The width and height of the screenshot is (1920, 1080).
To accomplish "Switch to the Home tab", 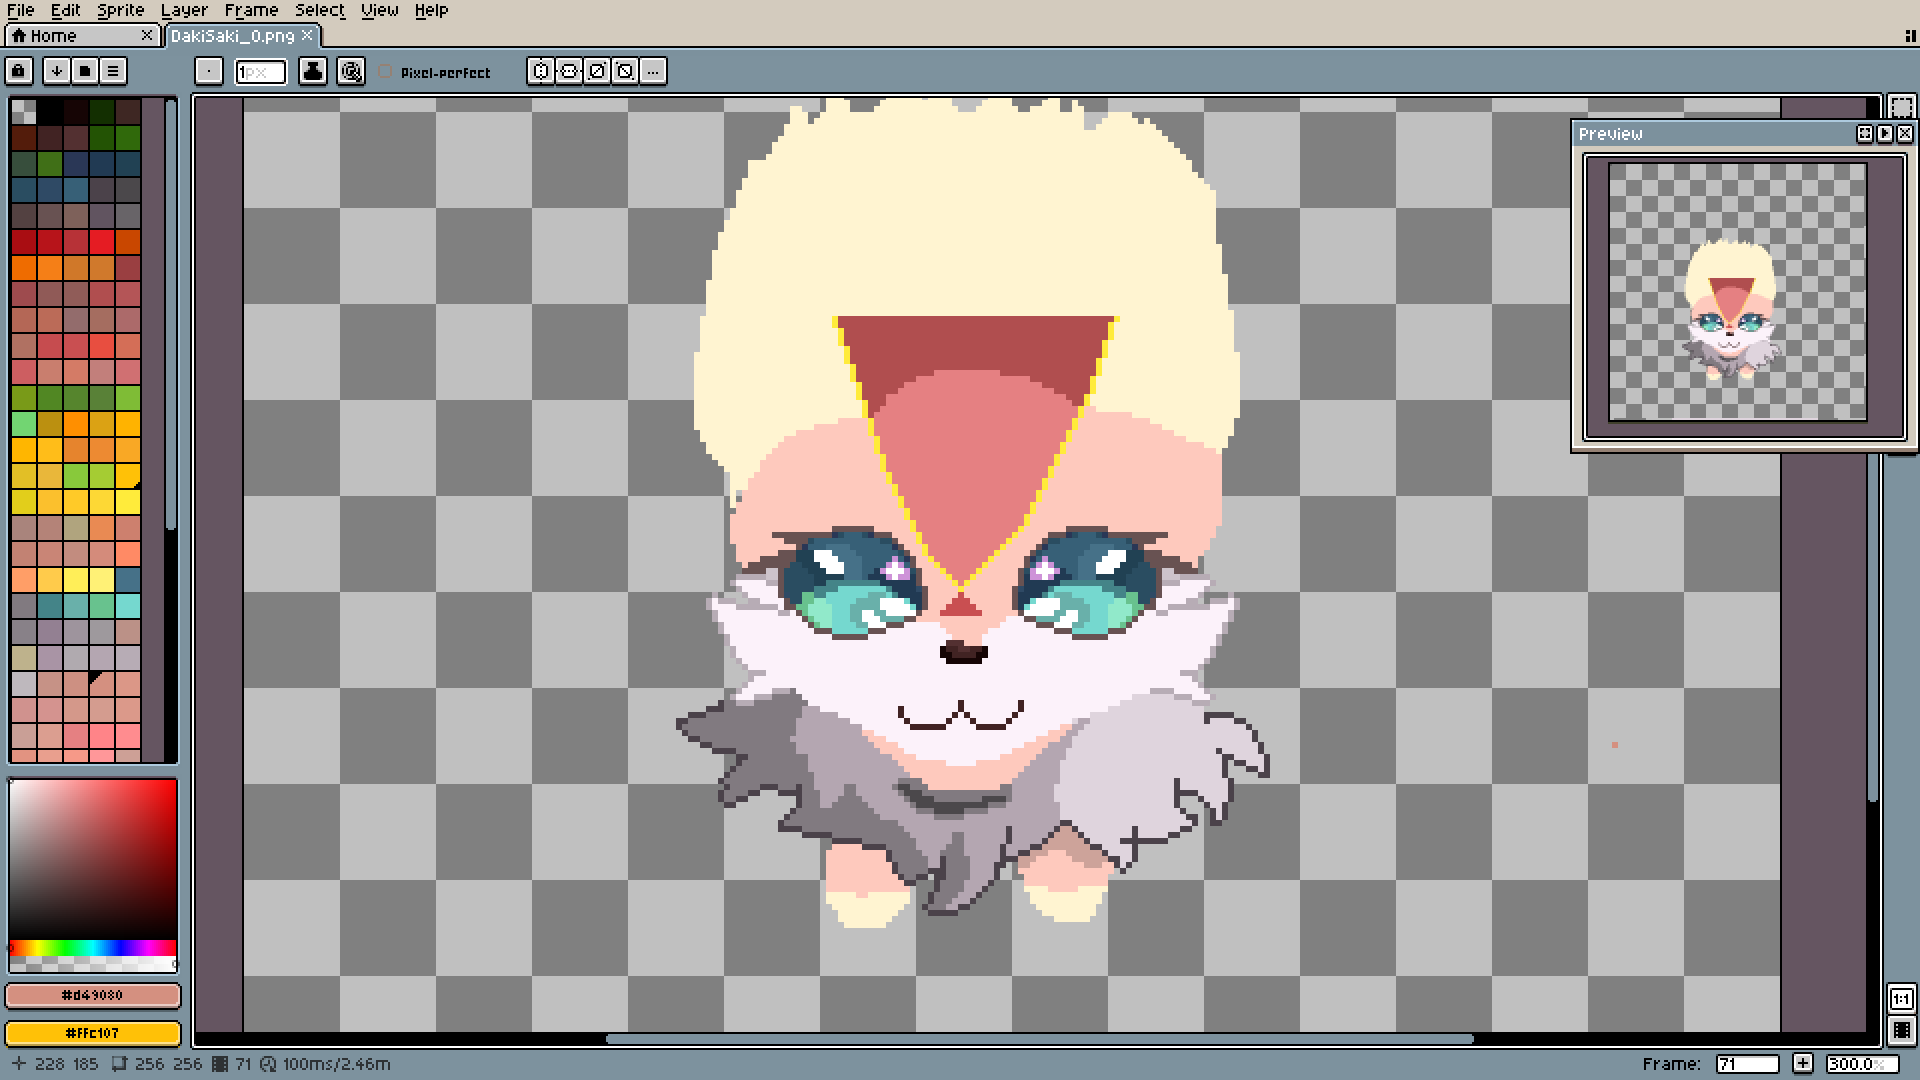I will pyautogui.click(x=53, y=36).
